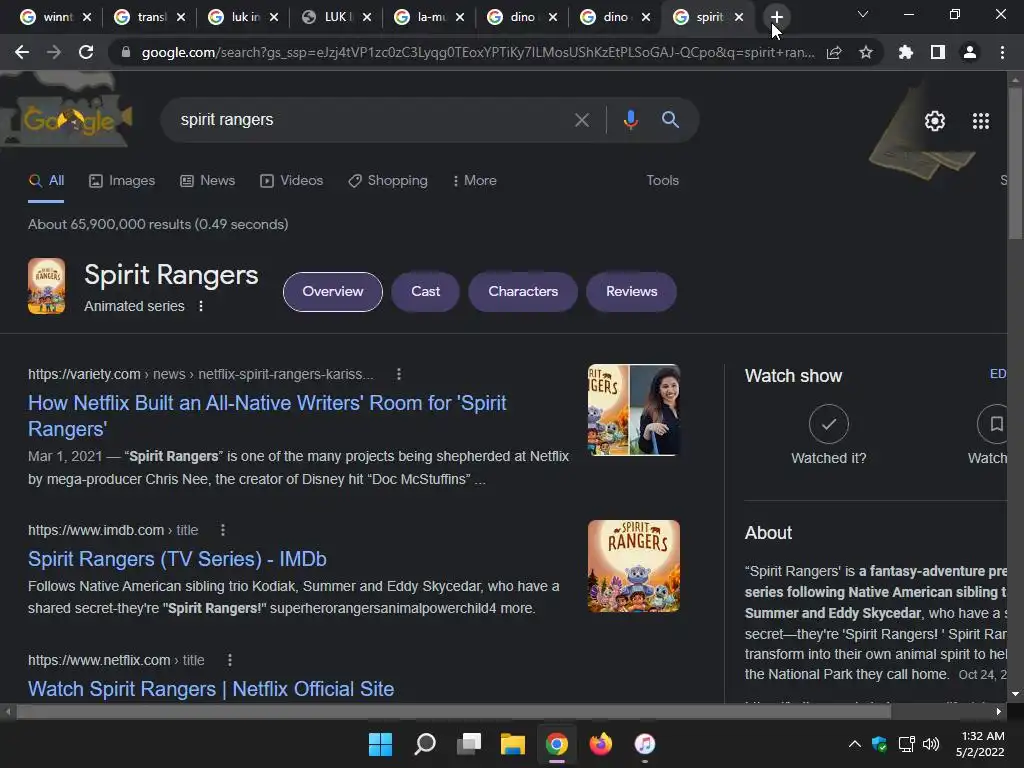Click the forward navigation arrow

(54, 52)
